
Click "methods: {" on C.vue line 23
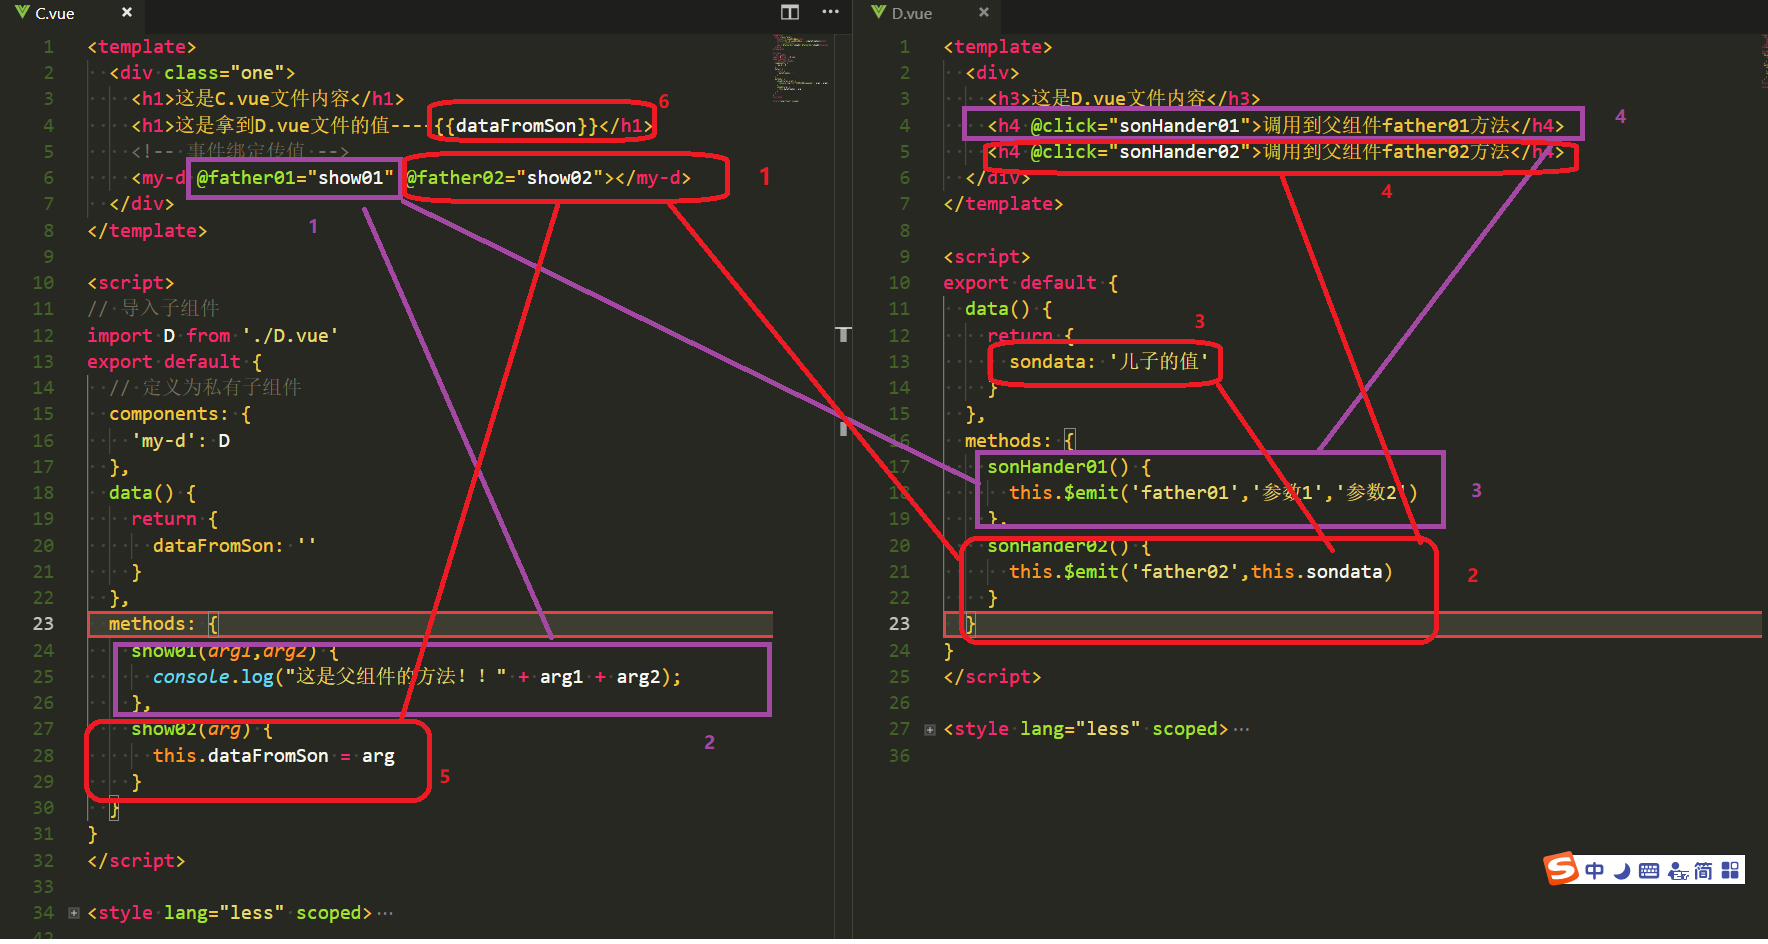(164, 624)
